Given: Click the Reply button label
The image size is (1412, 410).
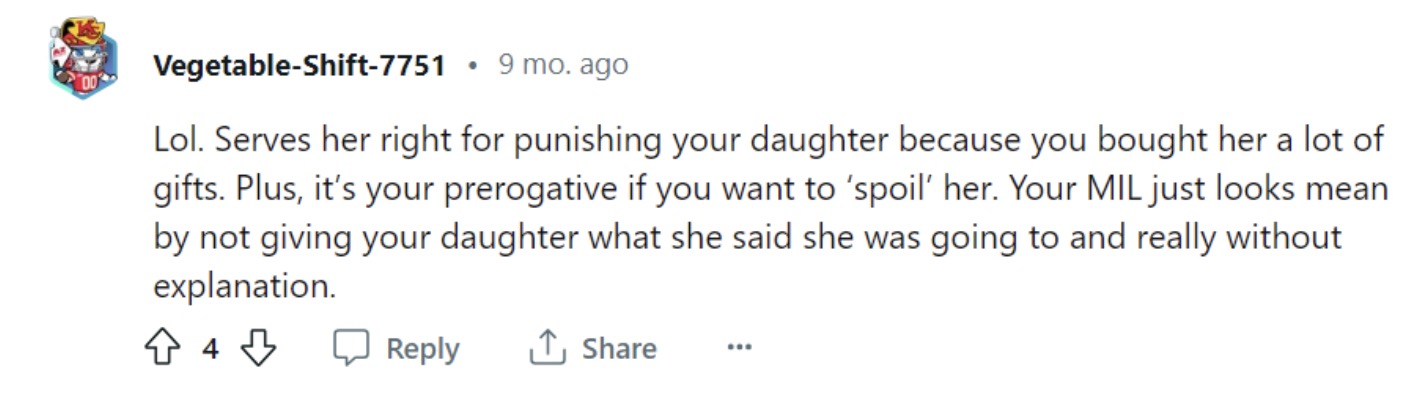Looking at the screenshot, I should [423, 348].
